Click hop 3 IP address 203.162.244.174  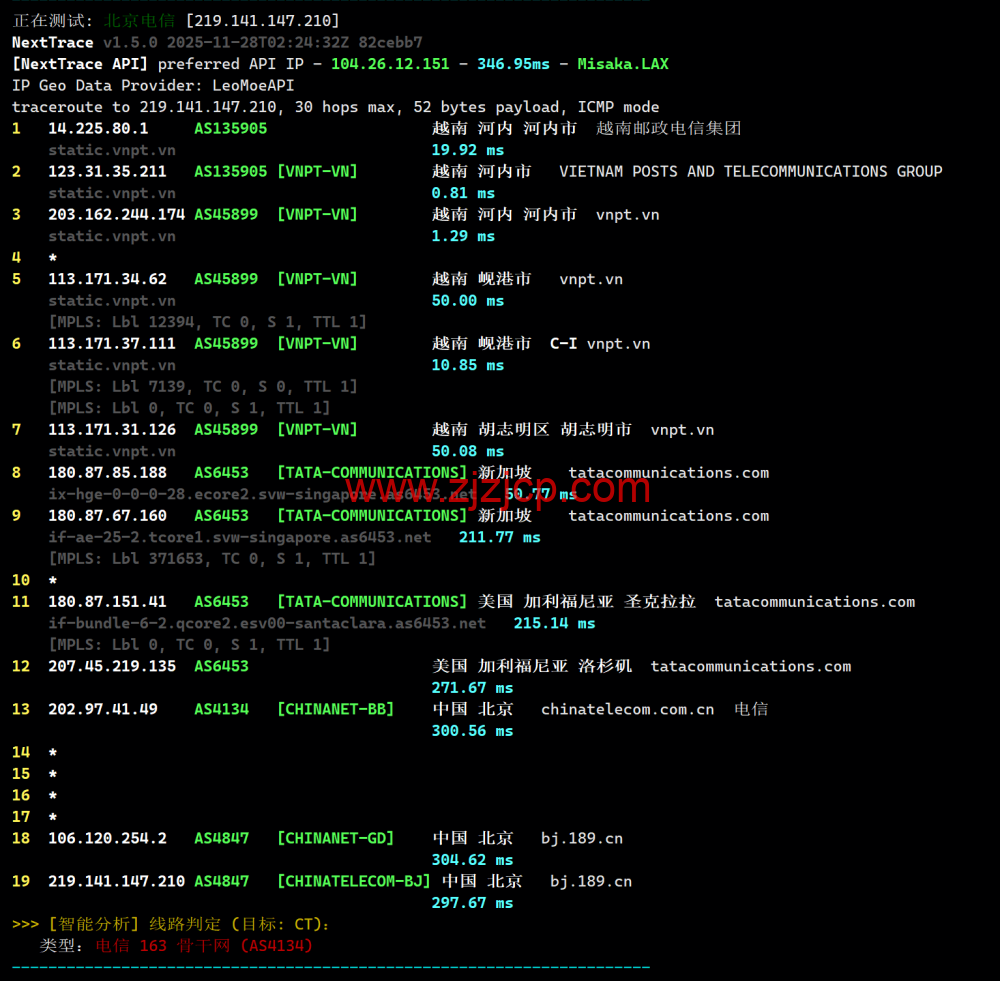(116, 214)
